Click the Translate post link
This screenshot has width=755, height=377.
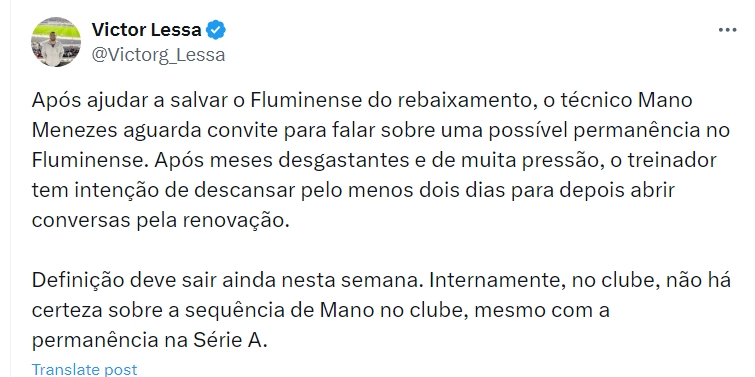tap(84, 369)
